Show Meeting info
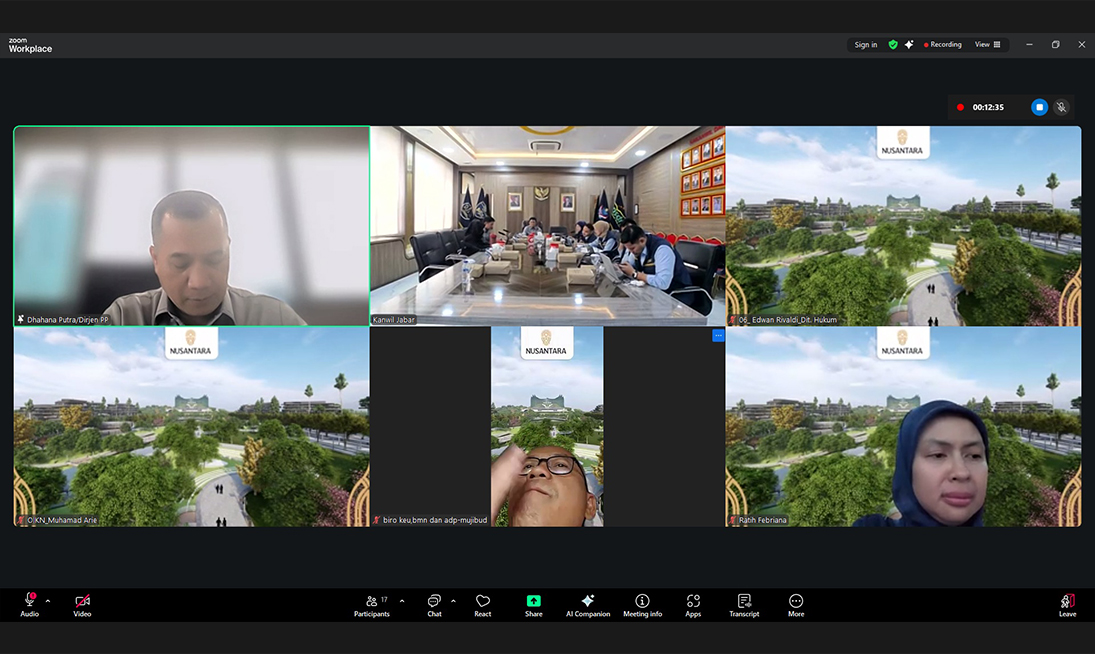The height and width of the screenshot is (654, 1095). pos(642,604)
